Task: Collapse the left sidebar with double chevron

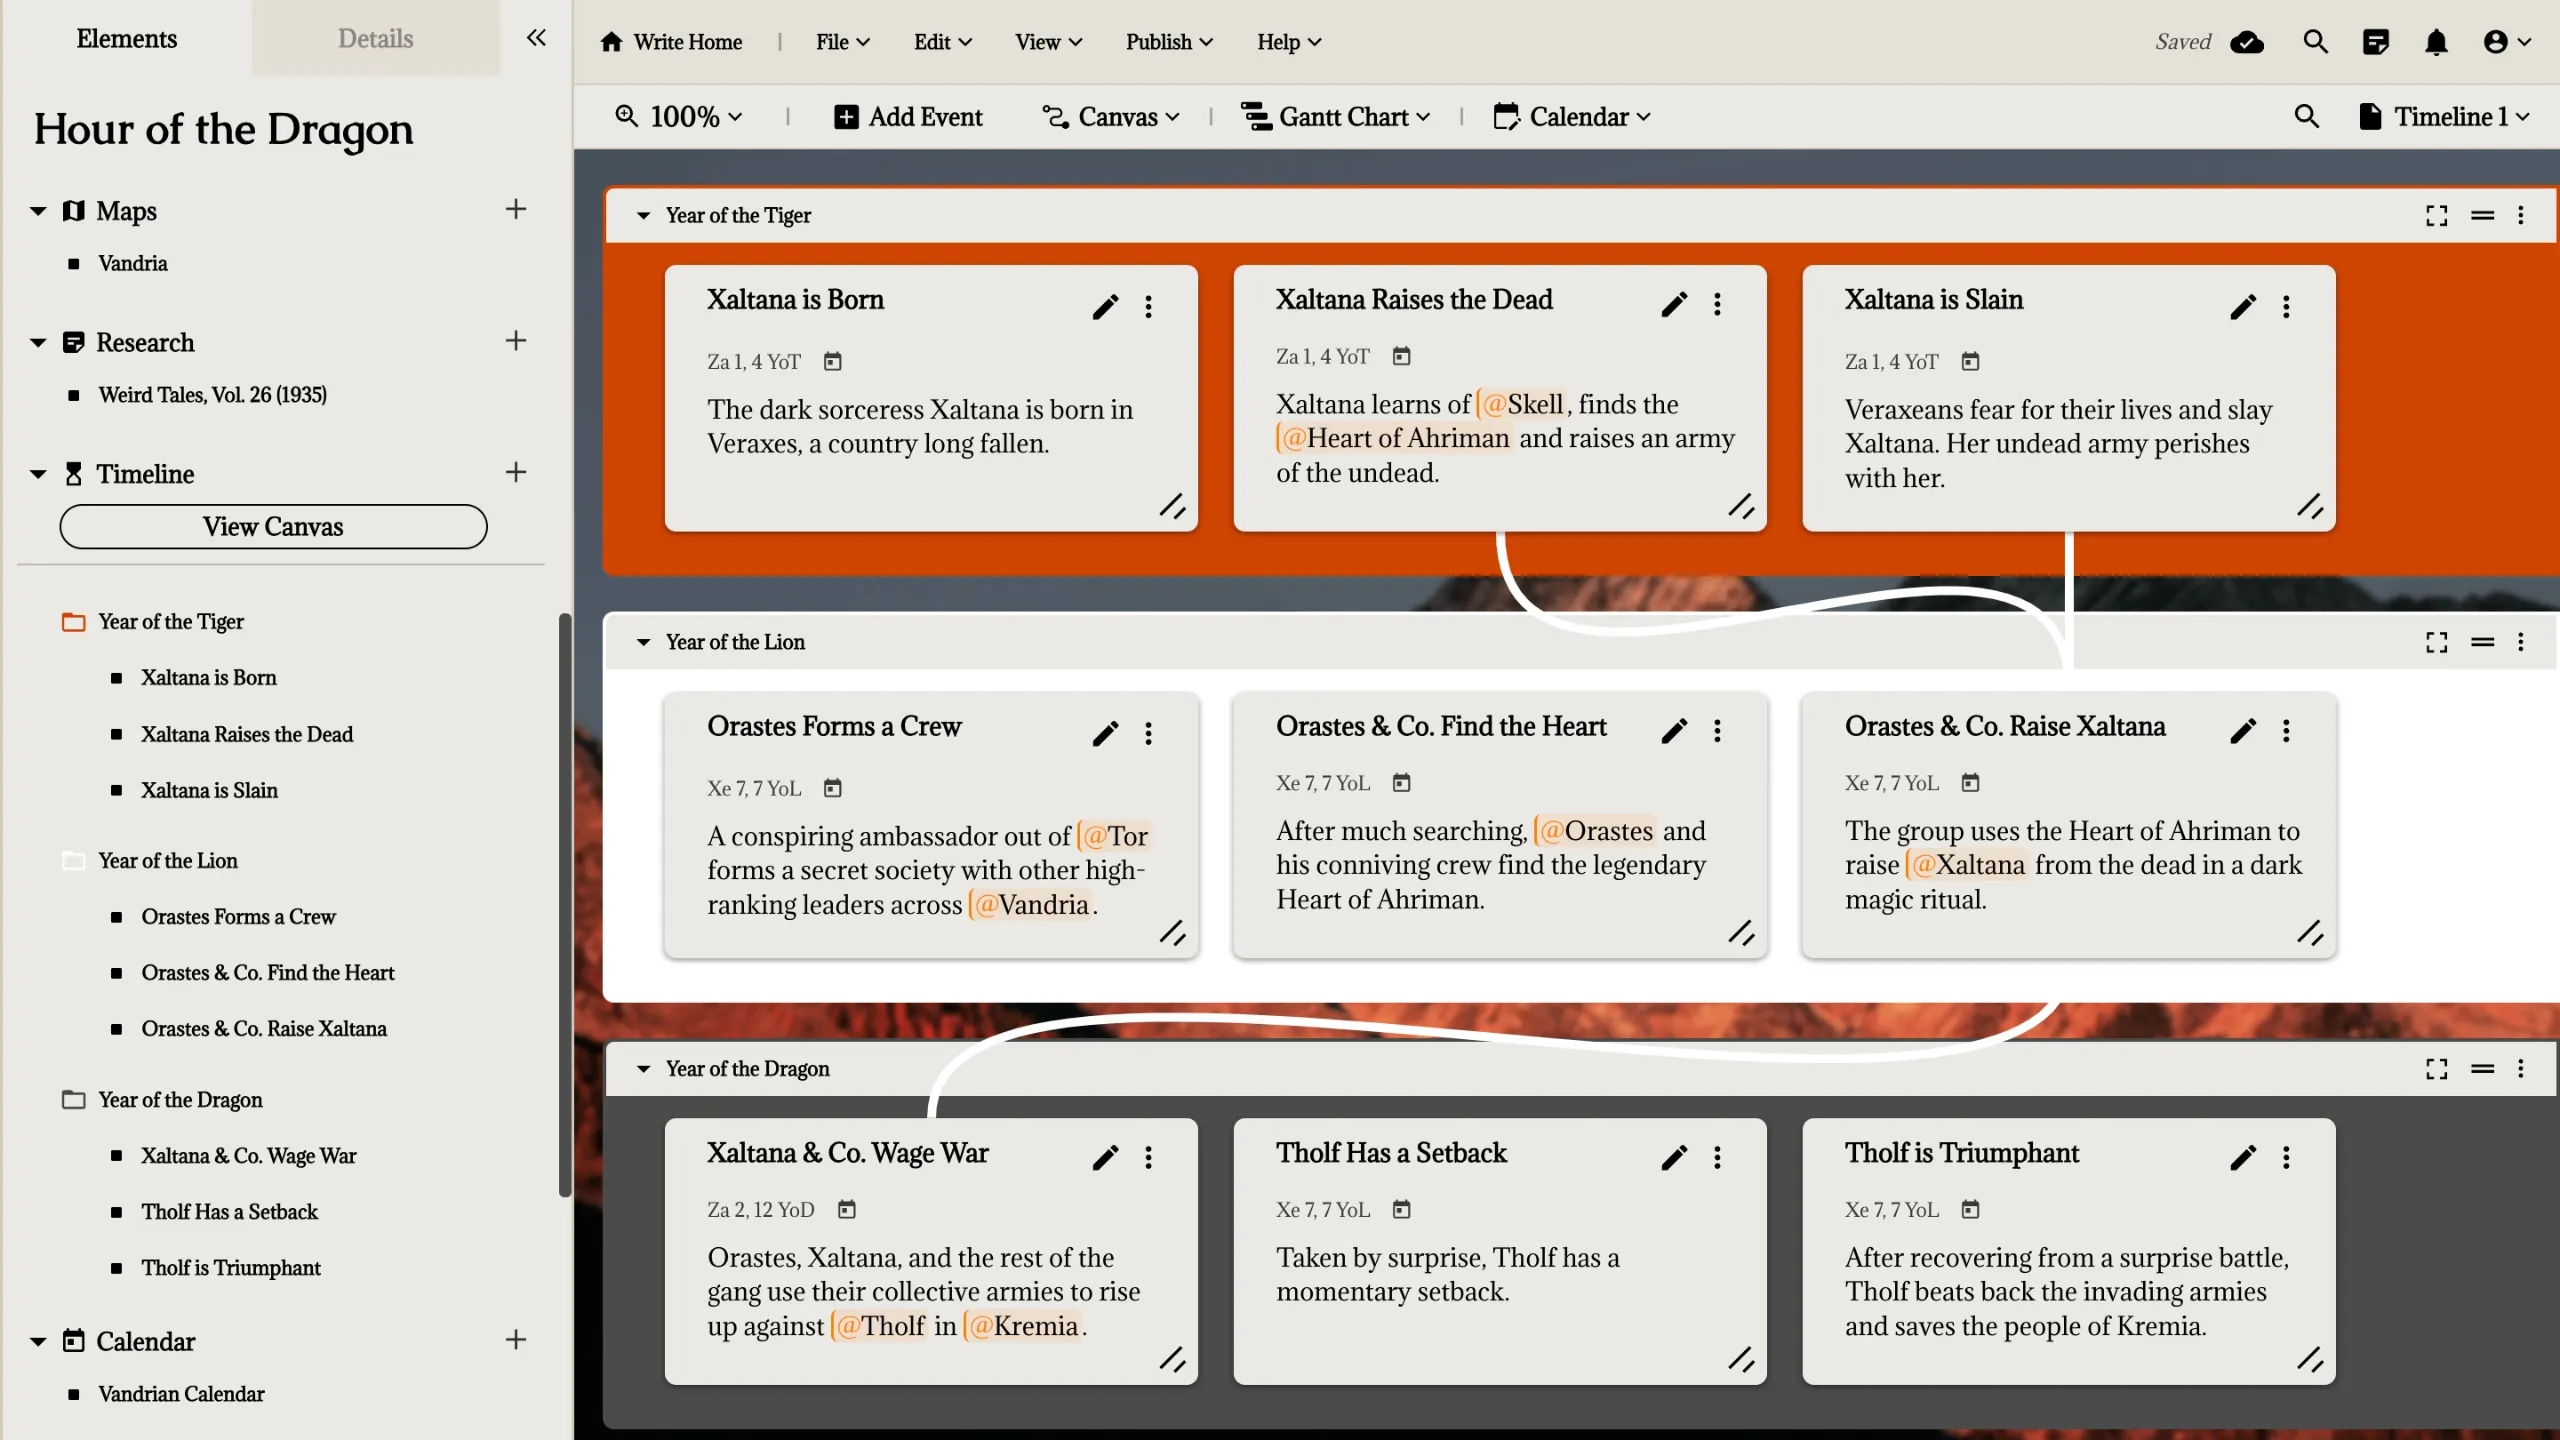Action: (x=536, y=38)
